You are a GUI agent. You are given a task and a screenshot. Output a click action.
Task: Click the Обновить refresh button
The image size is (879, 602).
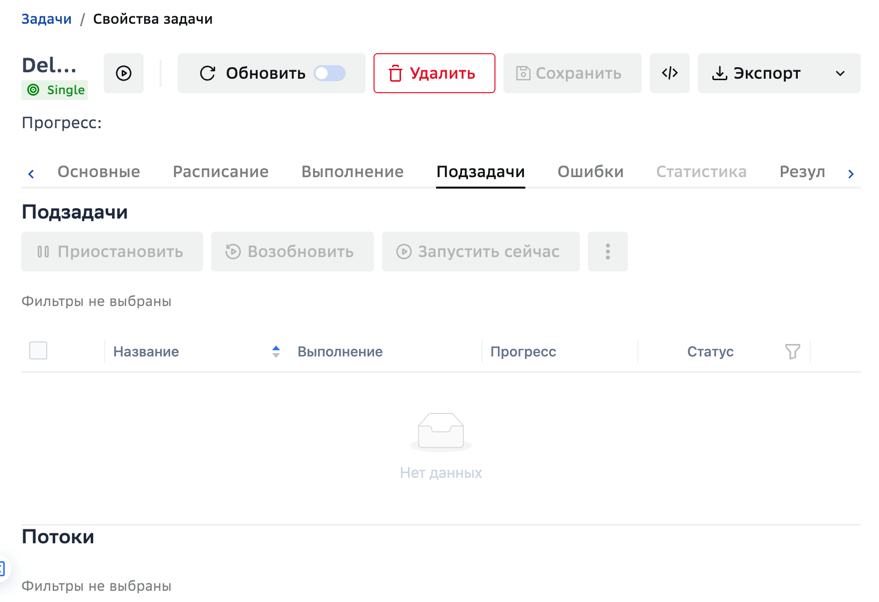click(x=252, y=73)
